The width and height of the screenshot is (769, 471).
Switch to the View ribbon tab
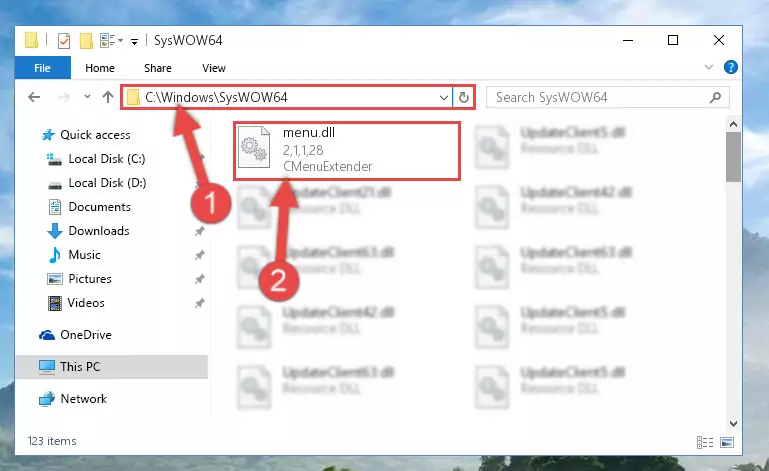pos(214,68)
